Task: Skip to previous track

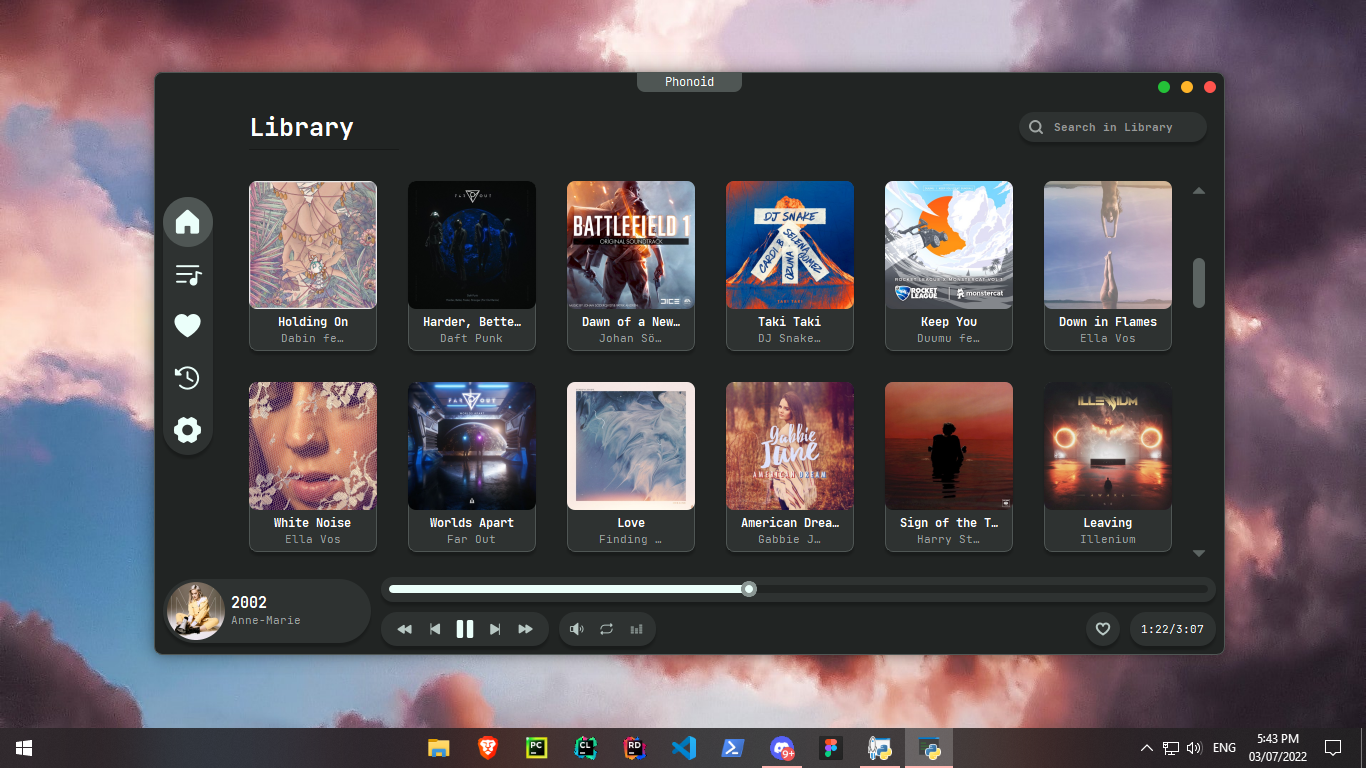Action: tap(435, 629)
